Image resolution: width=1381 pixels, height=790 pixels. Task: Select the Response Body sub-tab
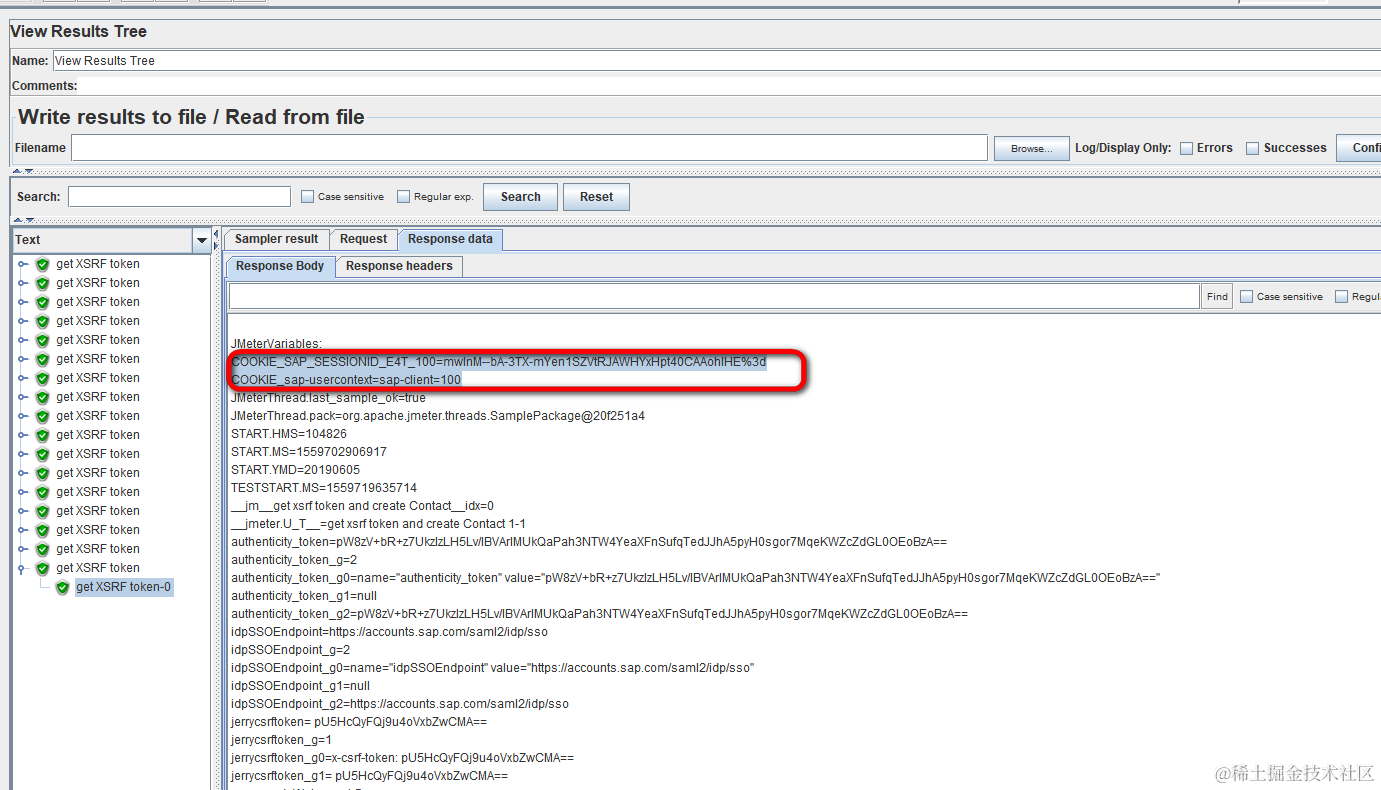(280, 266)
